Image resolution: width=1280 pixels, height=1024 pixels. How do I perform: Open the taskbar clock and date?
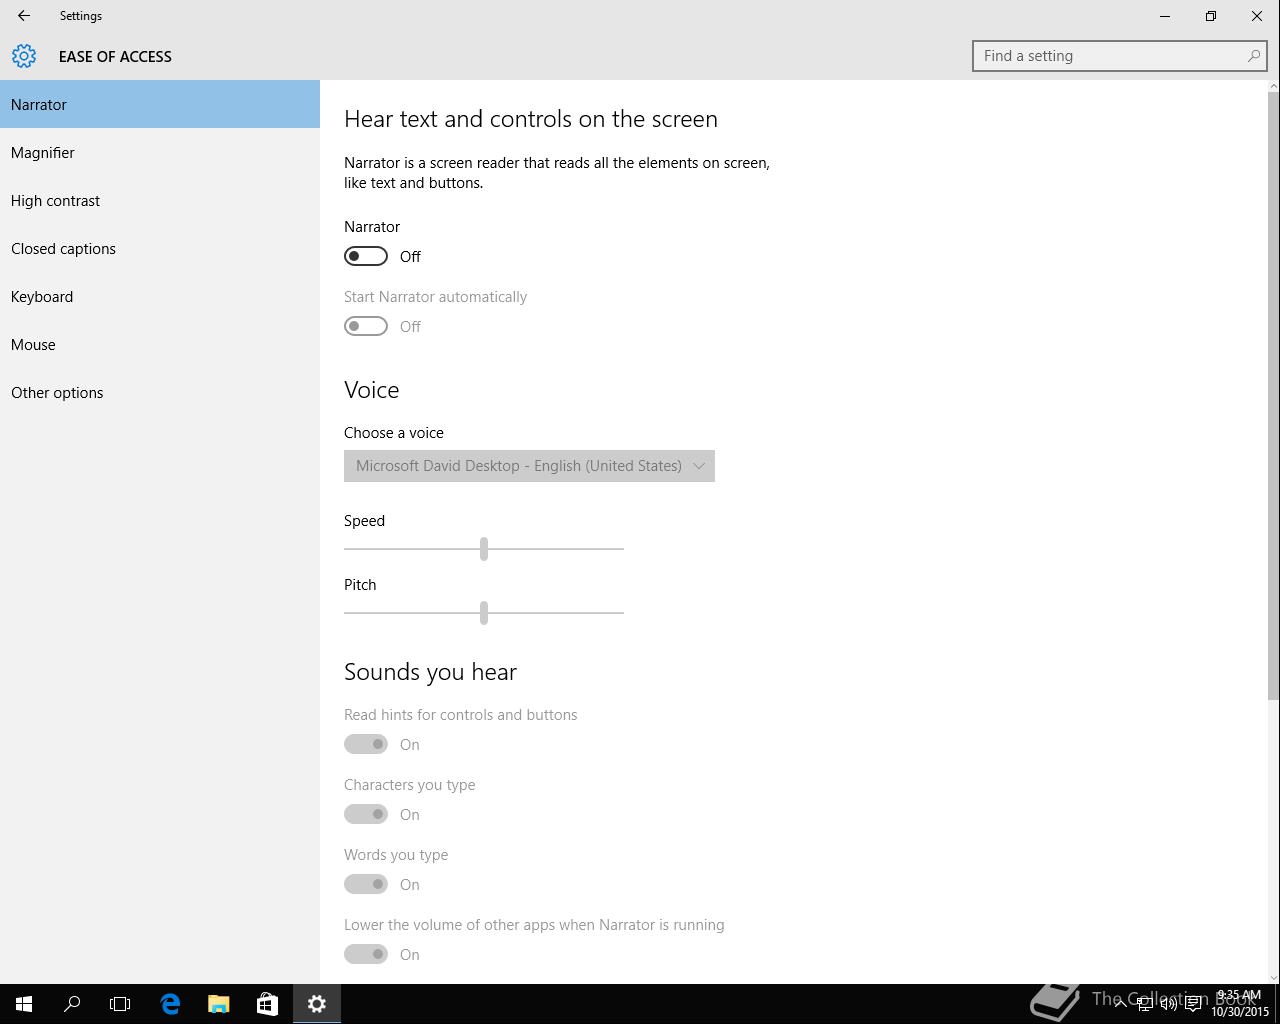point(1240,1004)
